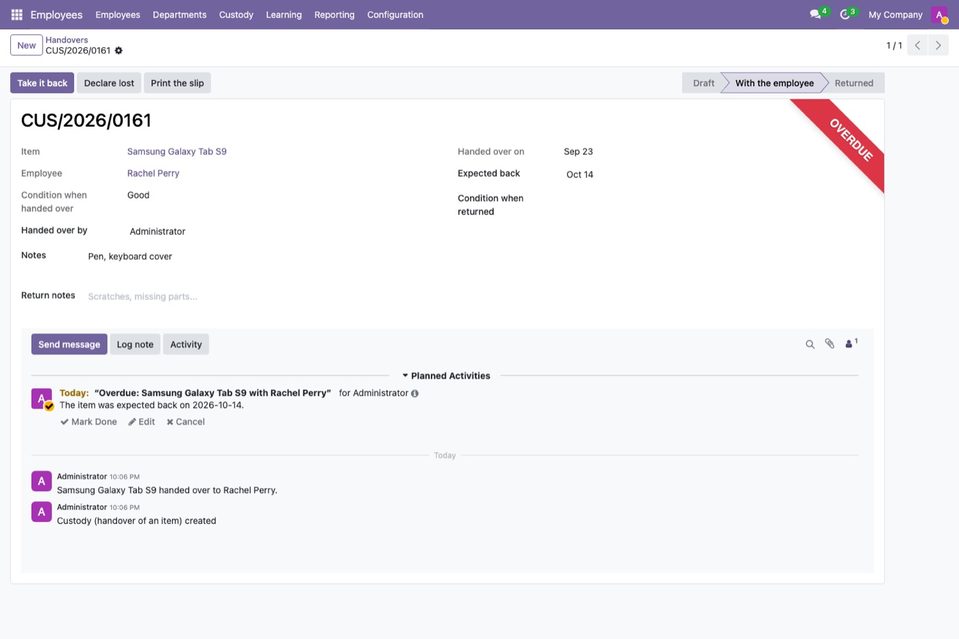
Task: Click Declare lost button
Action: click(109, 83)
